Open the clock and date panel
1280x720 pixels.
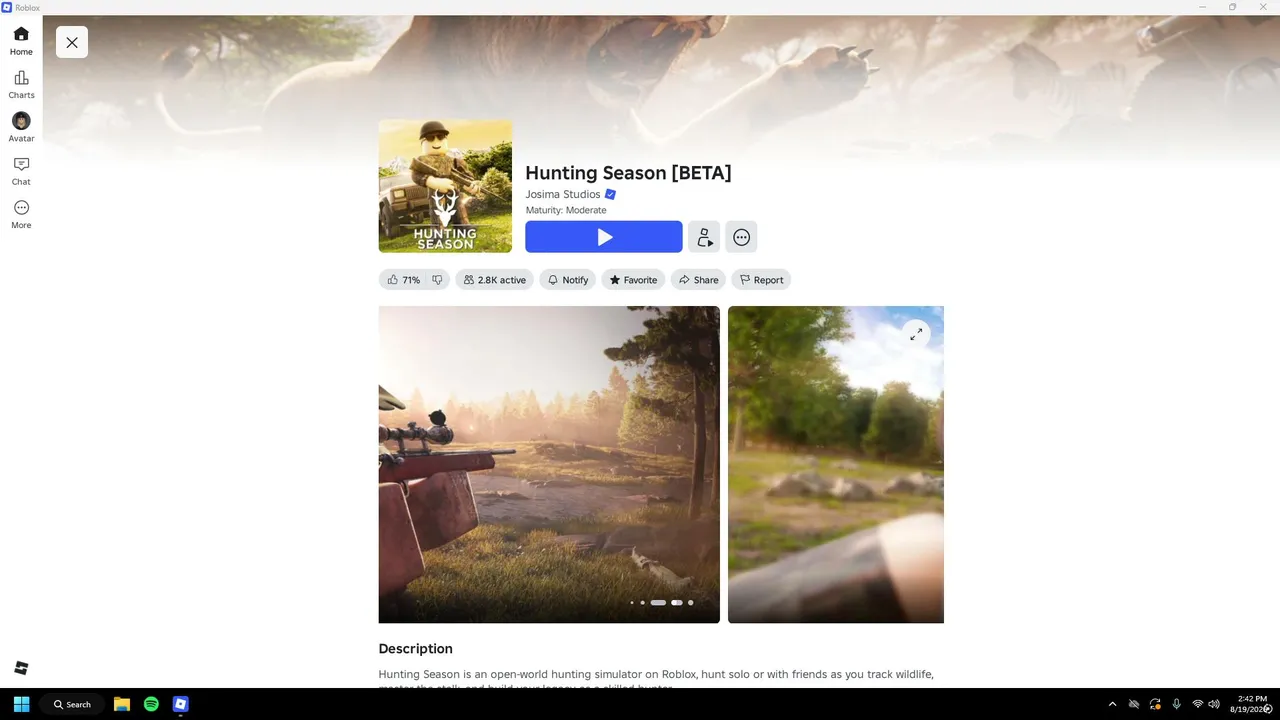tap(1252, 704)
